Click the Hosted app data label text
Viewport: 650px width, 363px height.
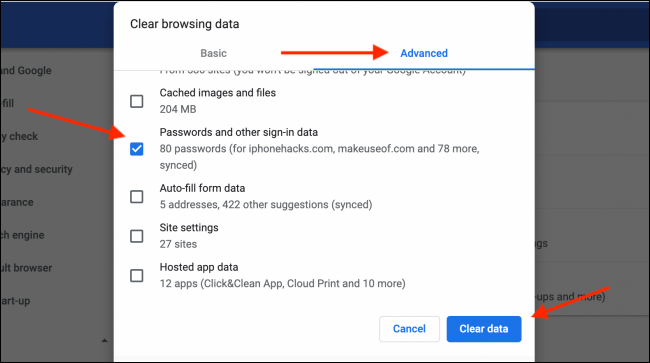tap(199, 267)
